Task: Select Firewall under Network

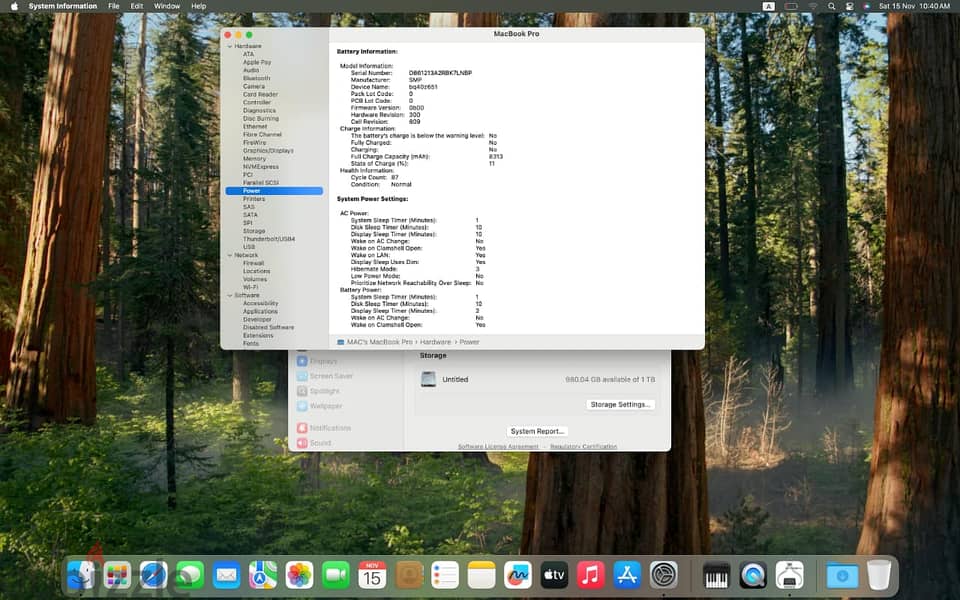Action: point(253,263)
